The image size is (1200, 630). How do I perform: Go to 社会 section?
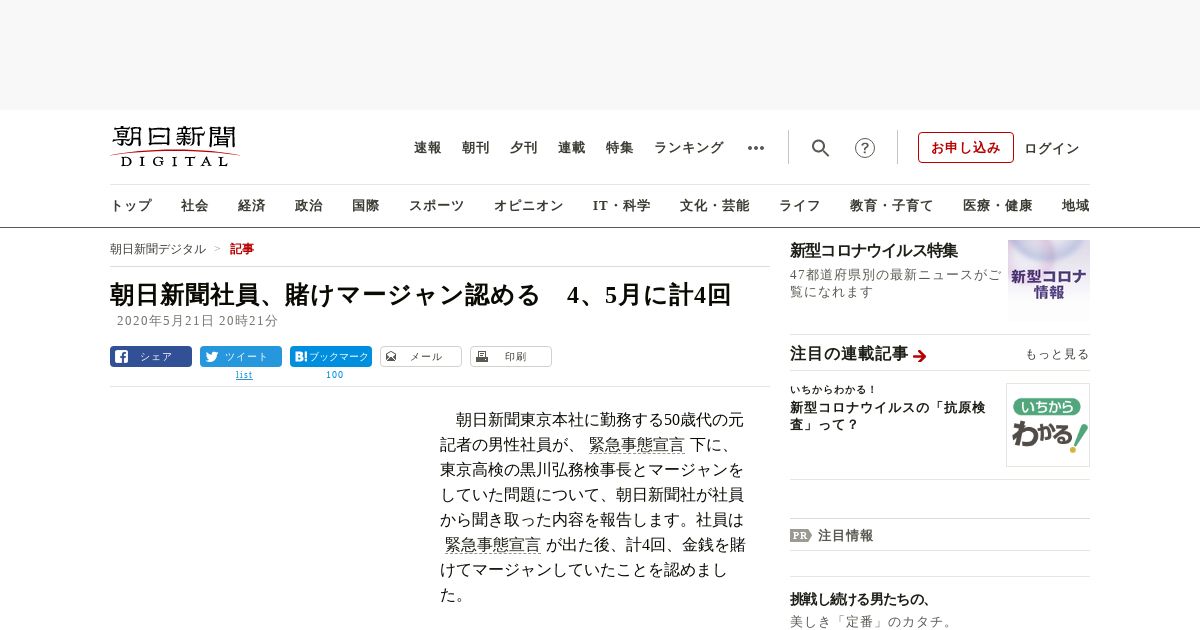click(x=195, y=206)
